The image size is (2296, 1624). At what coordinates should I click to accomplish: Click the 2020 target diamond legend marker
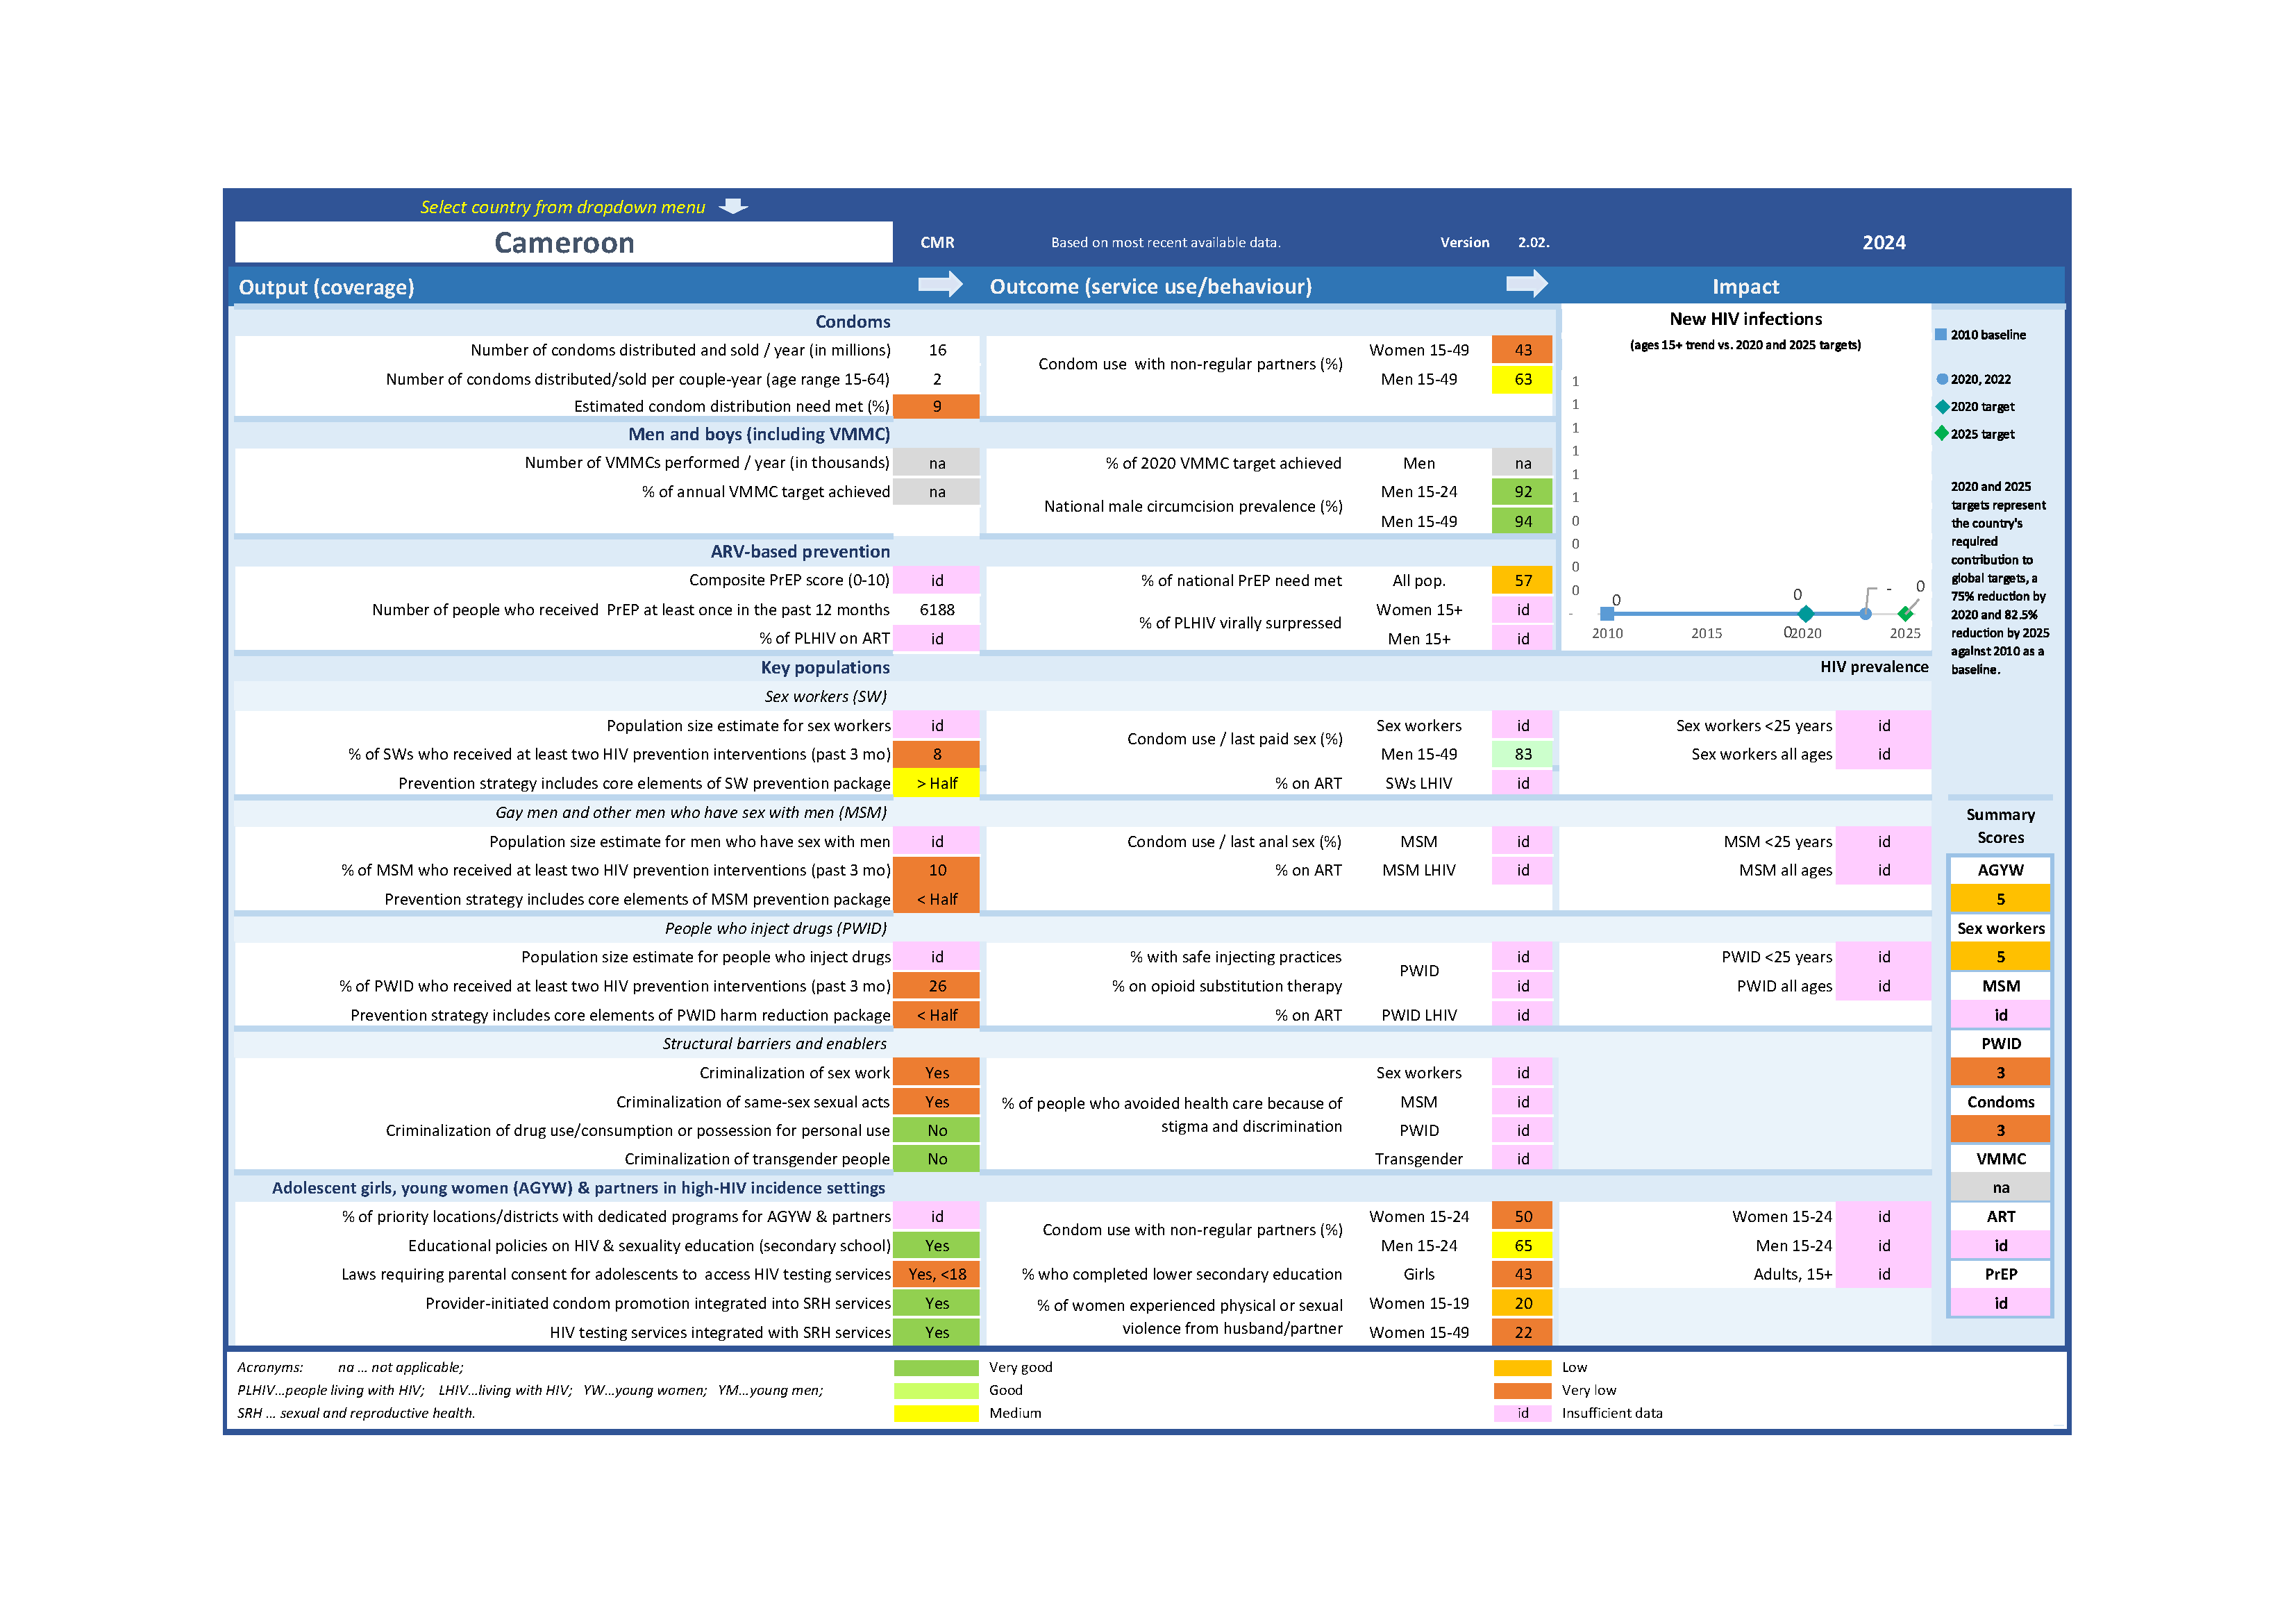[1942, 407]
